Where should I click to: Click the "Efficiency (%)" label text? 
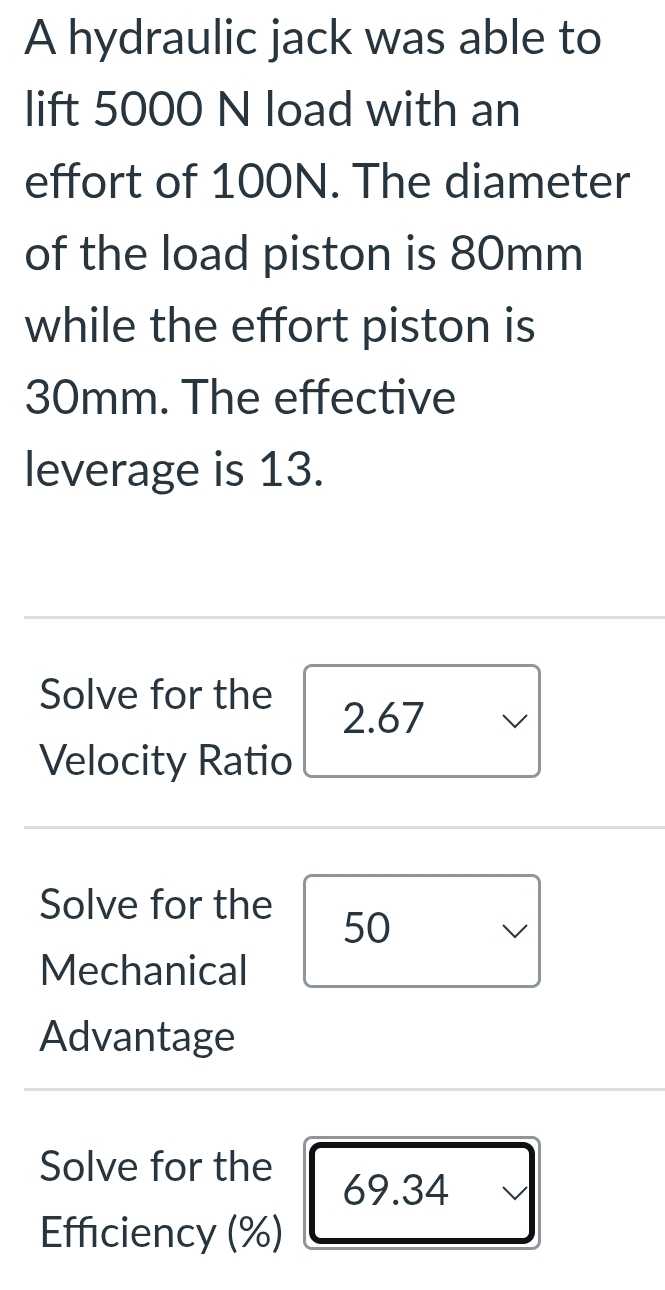(x=160, y=1233)
